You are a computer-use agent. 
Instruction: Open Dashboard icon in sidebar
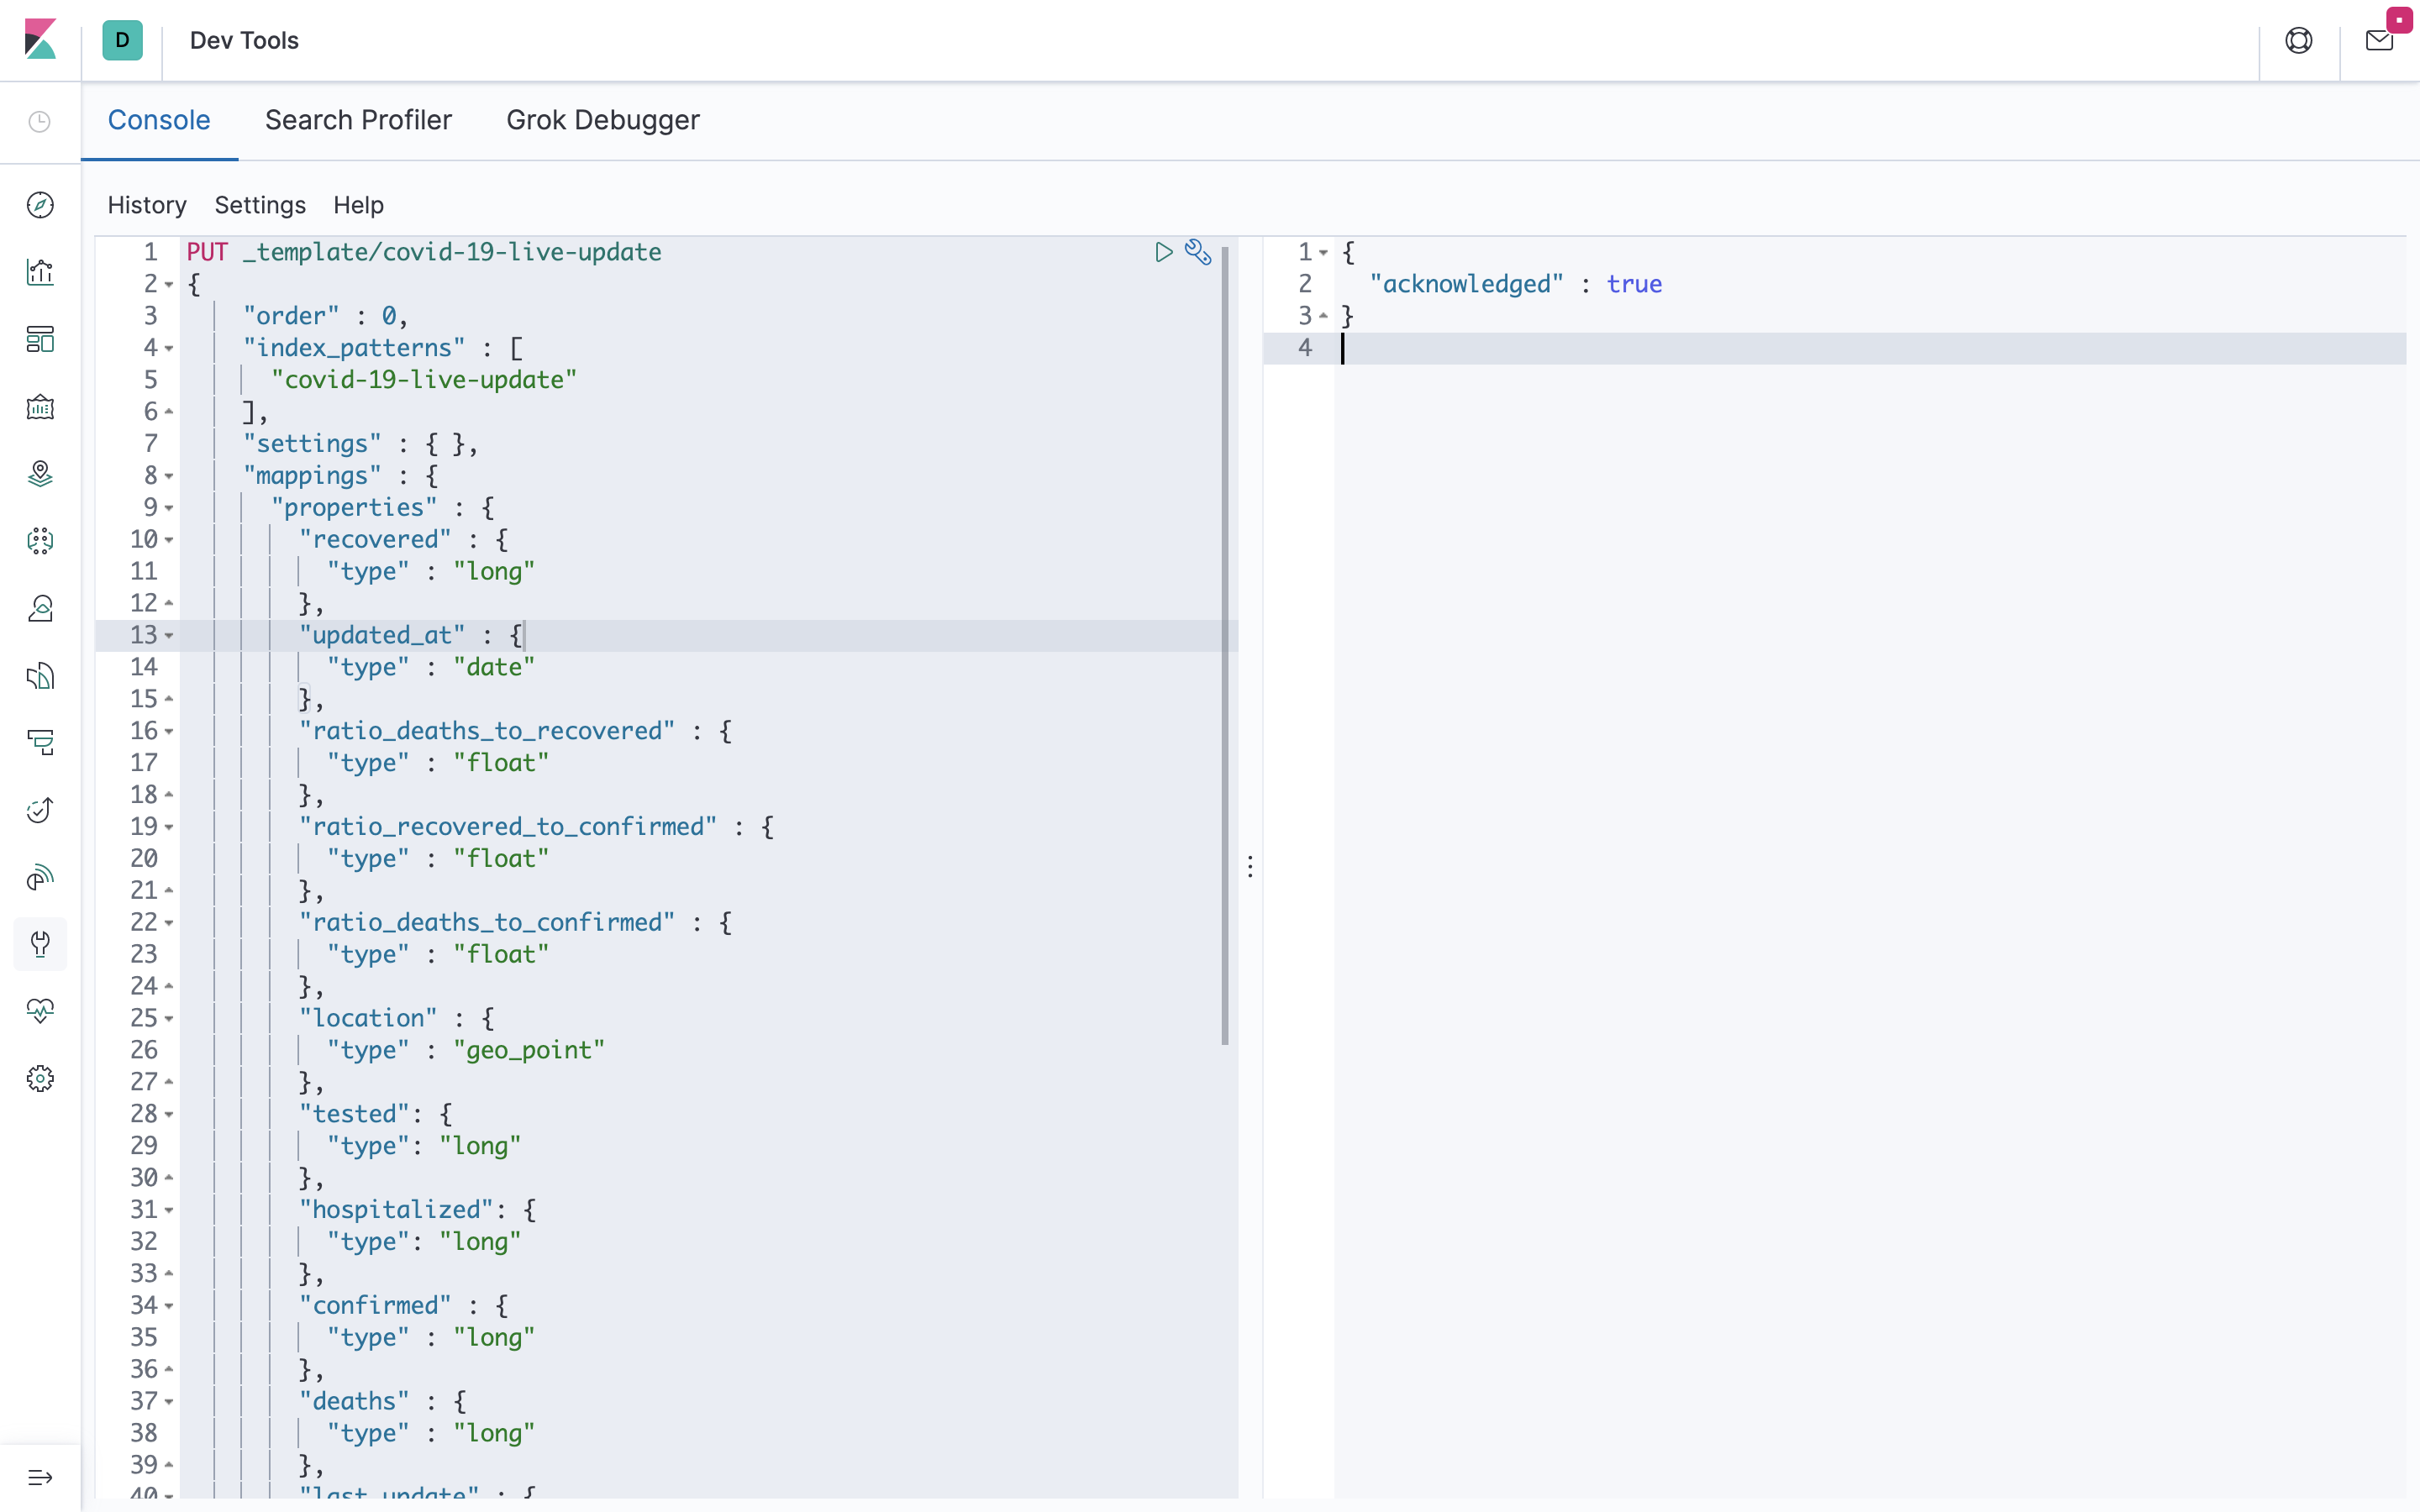point(40,339)
